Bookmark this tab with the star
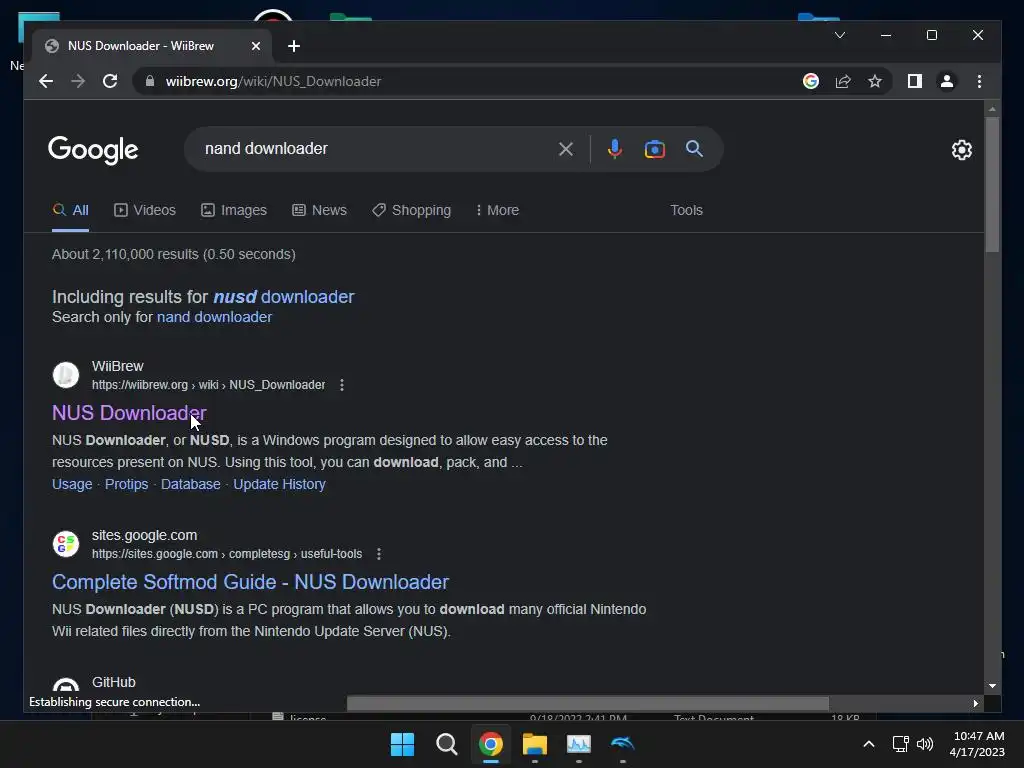Viewport: 1024px width, 768px height. coord(875,81)
